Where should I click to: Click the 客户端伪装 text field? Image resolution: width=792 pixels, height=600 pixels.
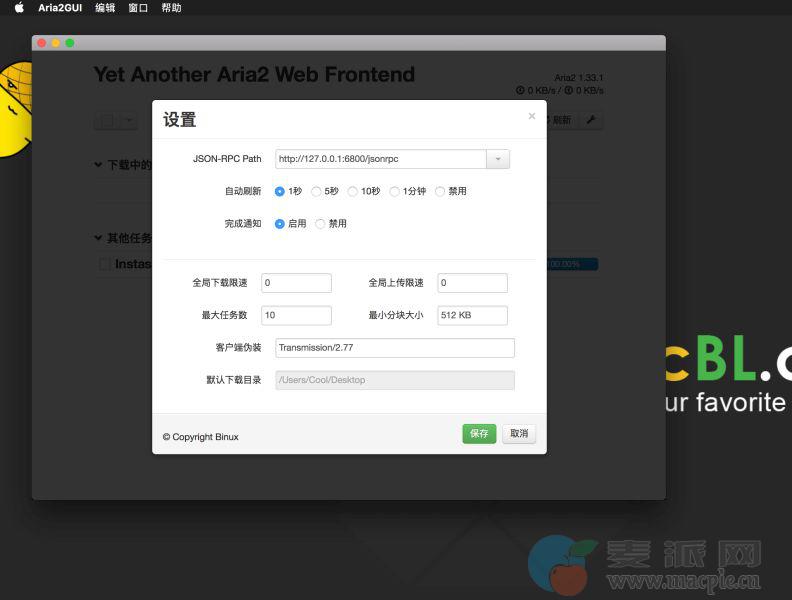click(x=394, y=348)
